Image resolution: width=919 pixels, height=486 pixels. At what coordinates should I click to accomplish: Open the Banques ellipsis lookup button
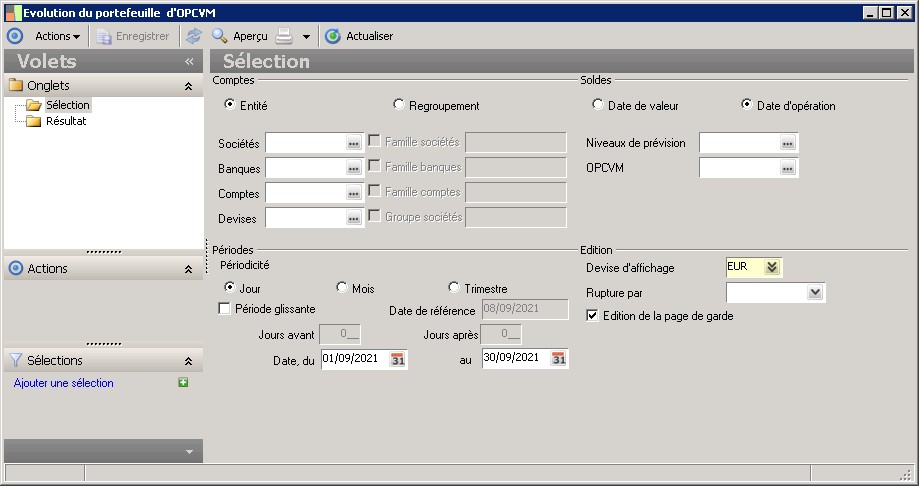click(x=353, y=168)
